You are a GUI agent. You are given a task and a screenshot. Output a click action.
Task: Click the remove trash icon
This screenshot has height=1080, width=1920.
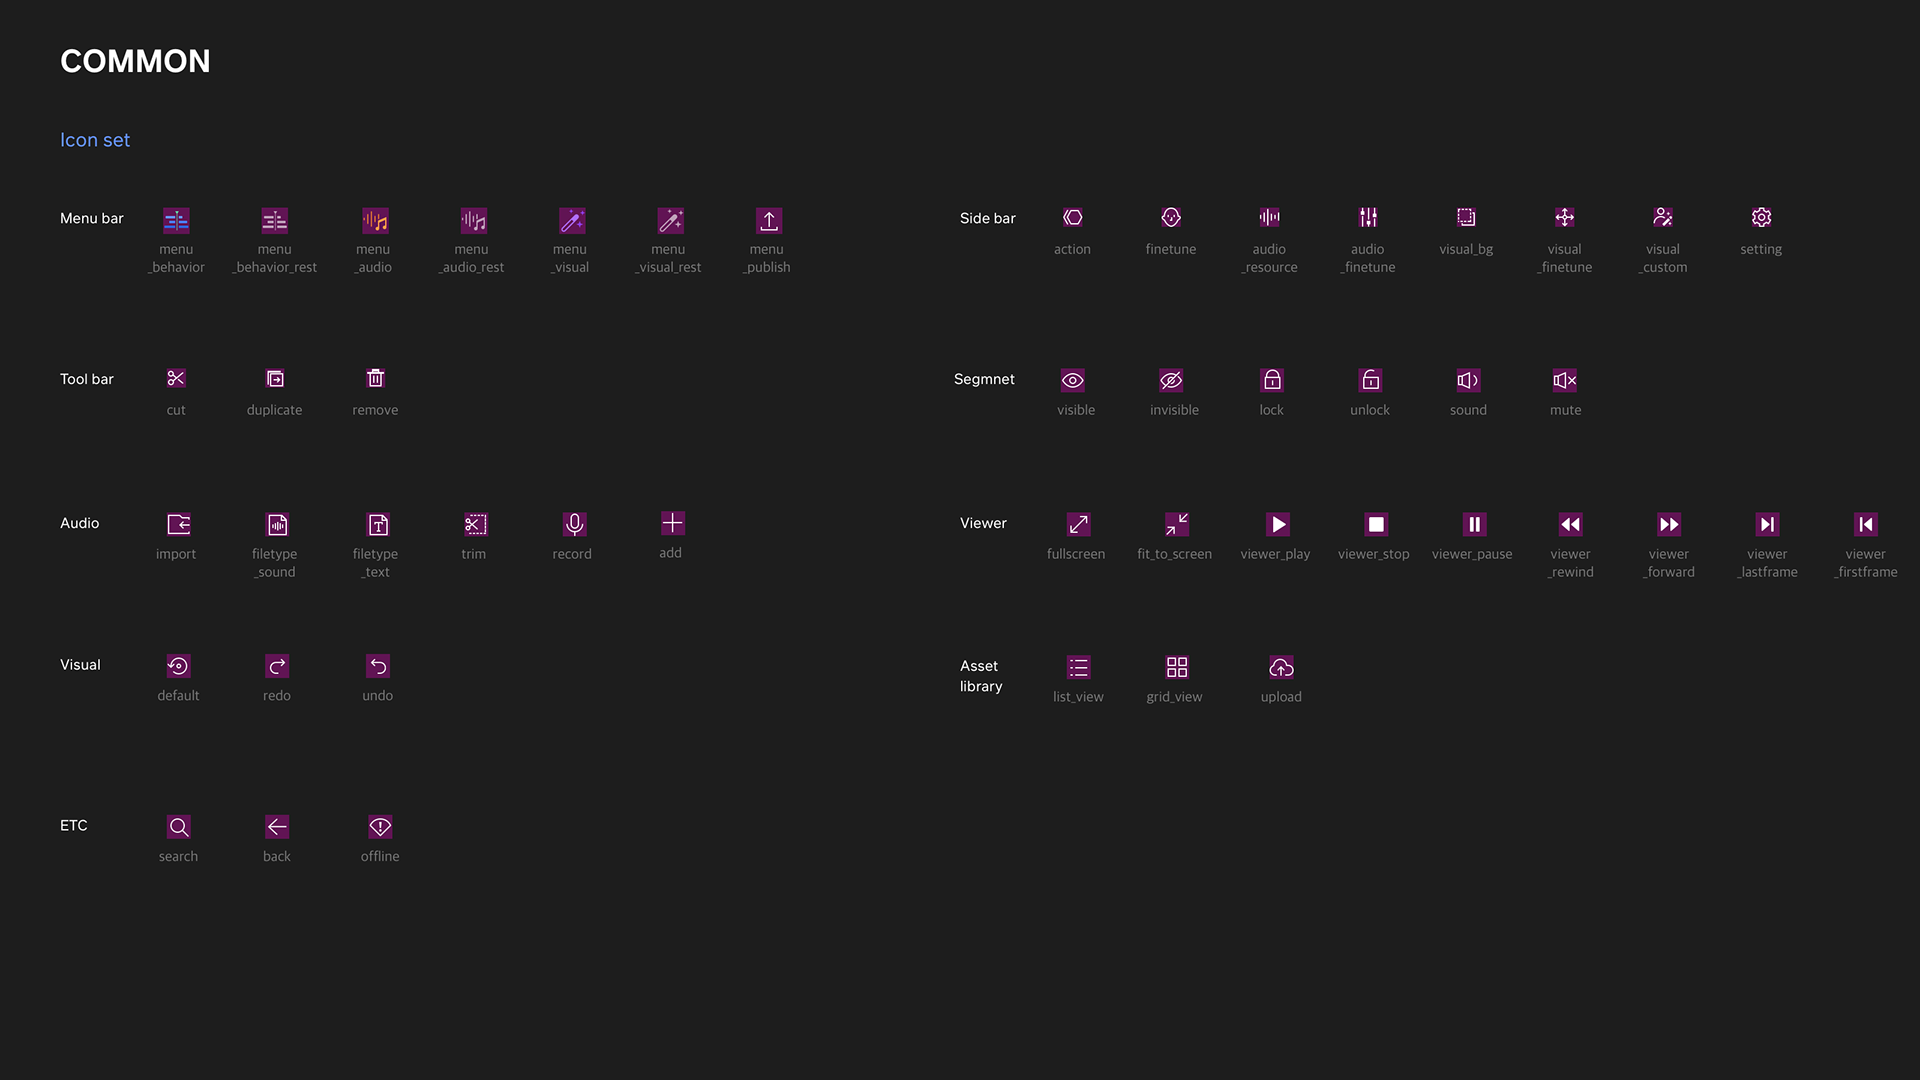375,378
